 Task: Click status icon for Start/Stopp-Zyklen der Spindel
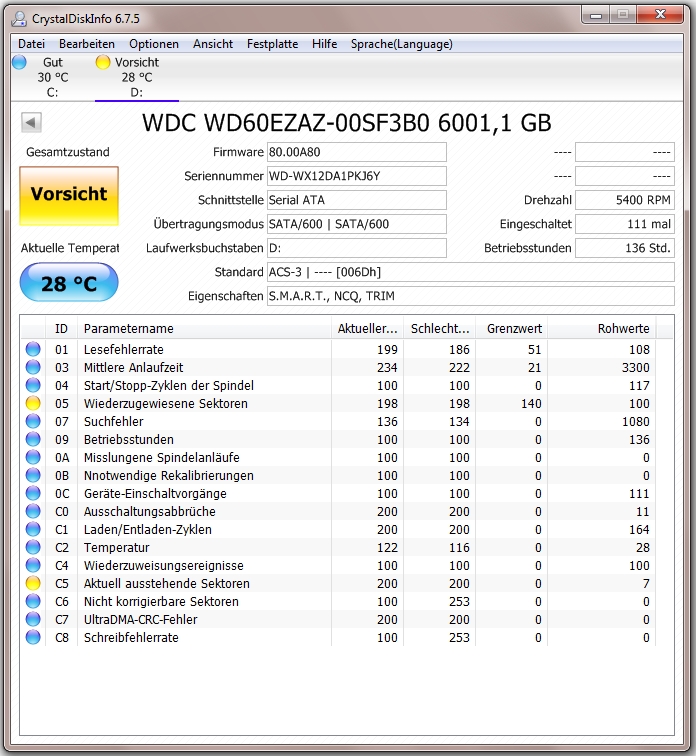click(33, 385)
